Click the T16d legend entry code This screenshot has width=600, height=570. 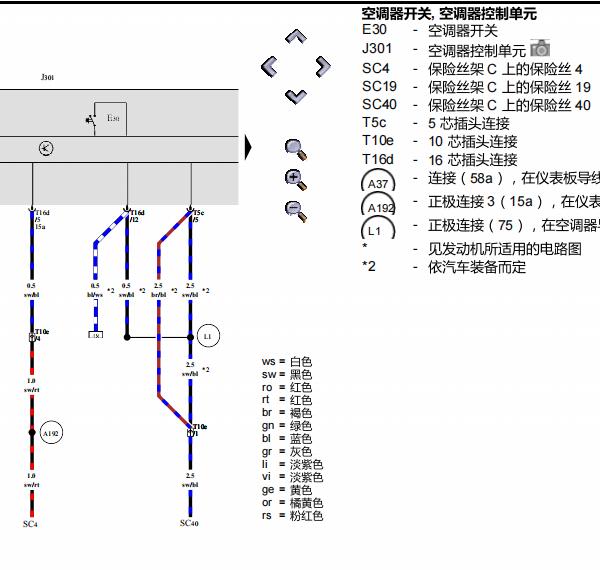click(378, 159)
